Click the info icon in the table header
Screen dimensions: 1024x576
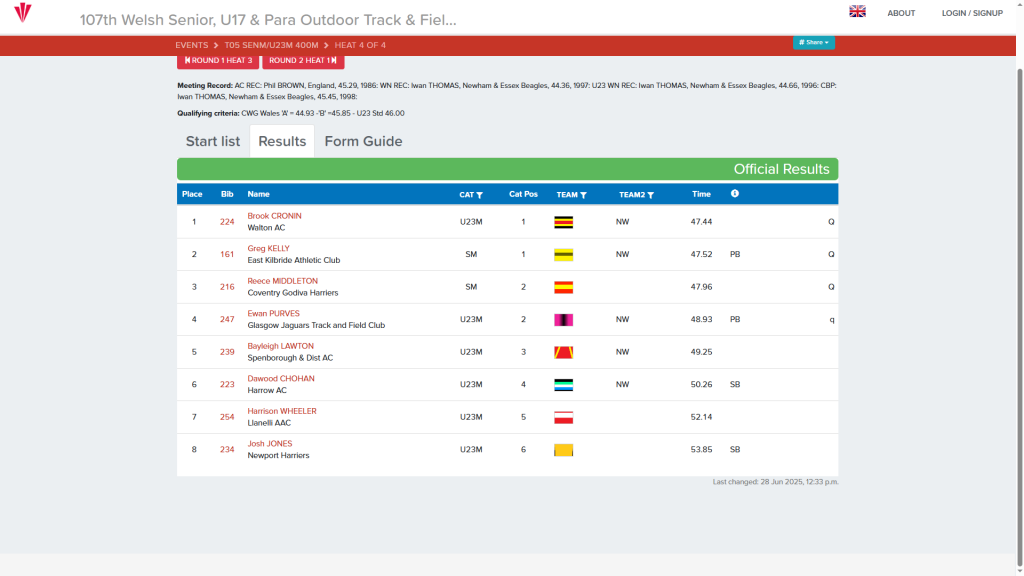pos(735,194)
